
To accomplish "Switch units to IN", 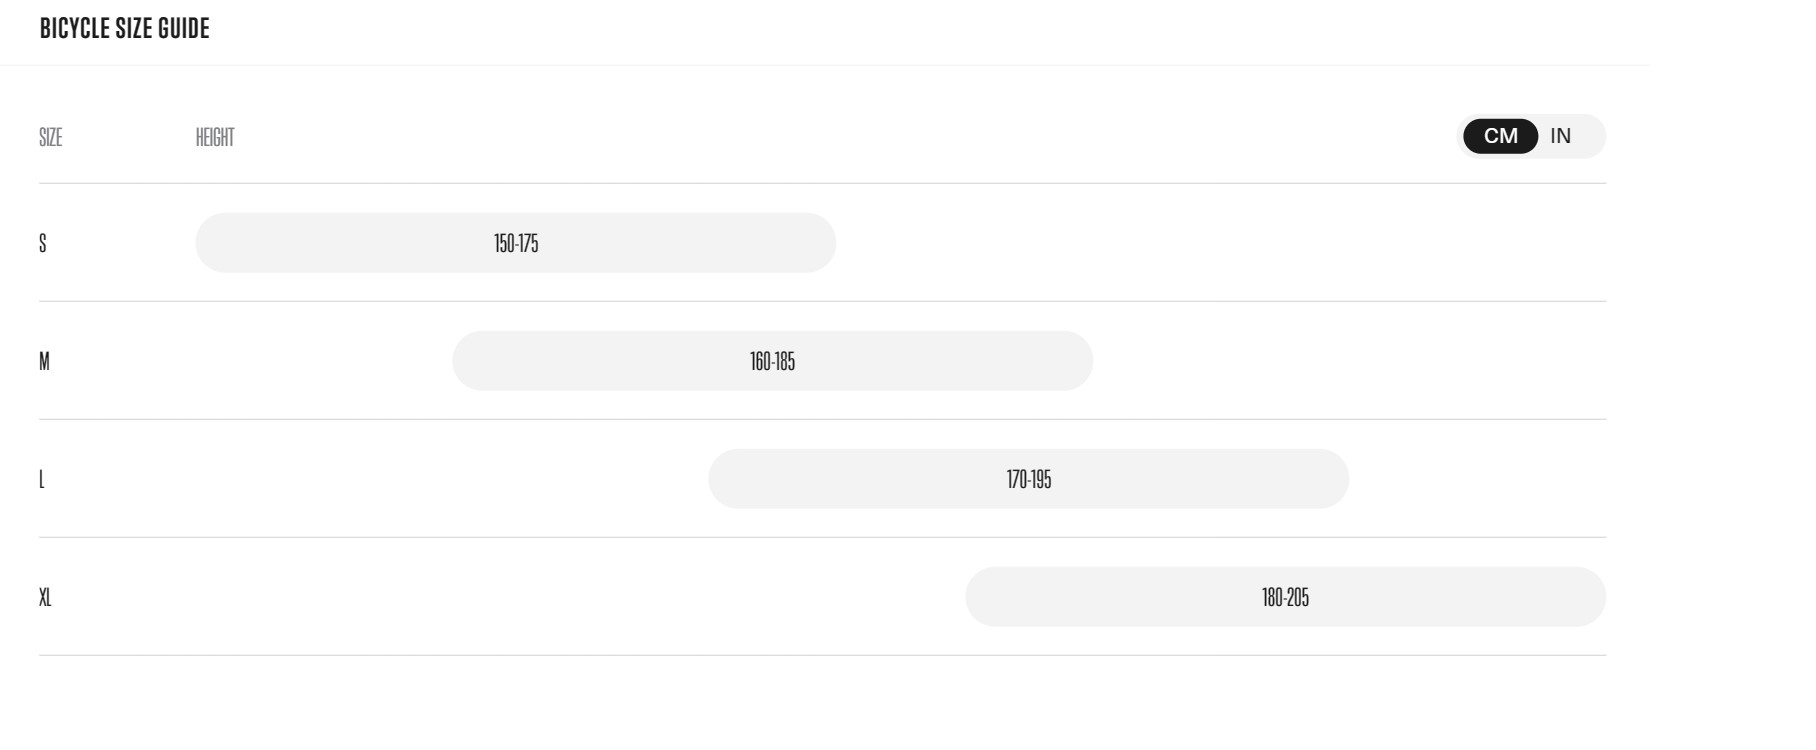I will click(1560, 136).
